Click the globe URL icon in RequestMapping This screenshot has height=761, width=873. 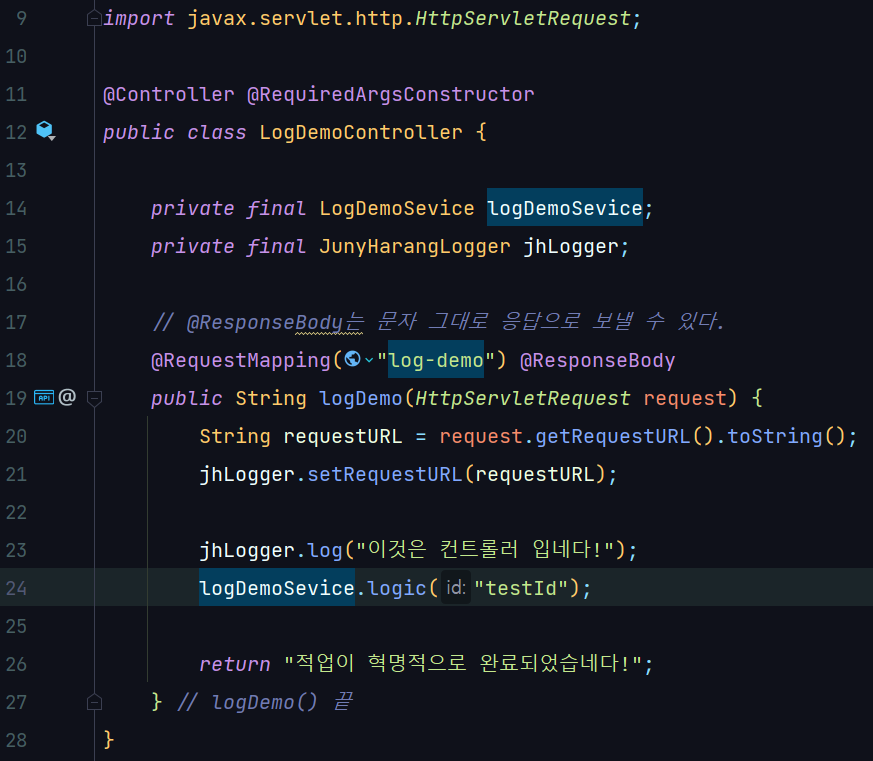(352, 359)
